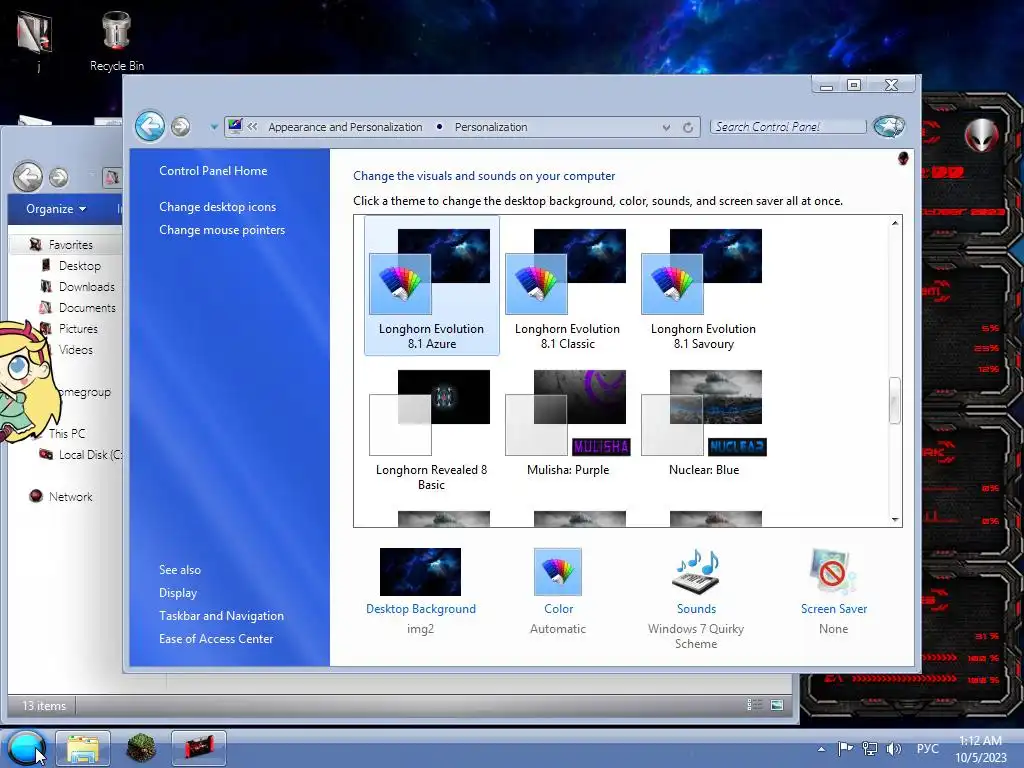Screen dimensions: 1024x768
Task: Open Control Panel Home
Action: [213, 170]
